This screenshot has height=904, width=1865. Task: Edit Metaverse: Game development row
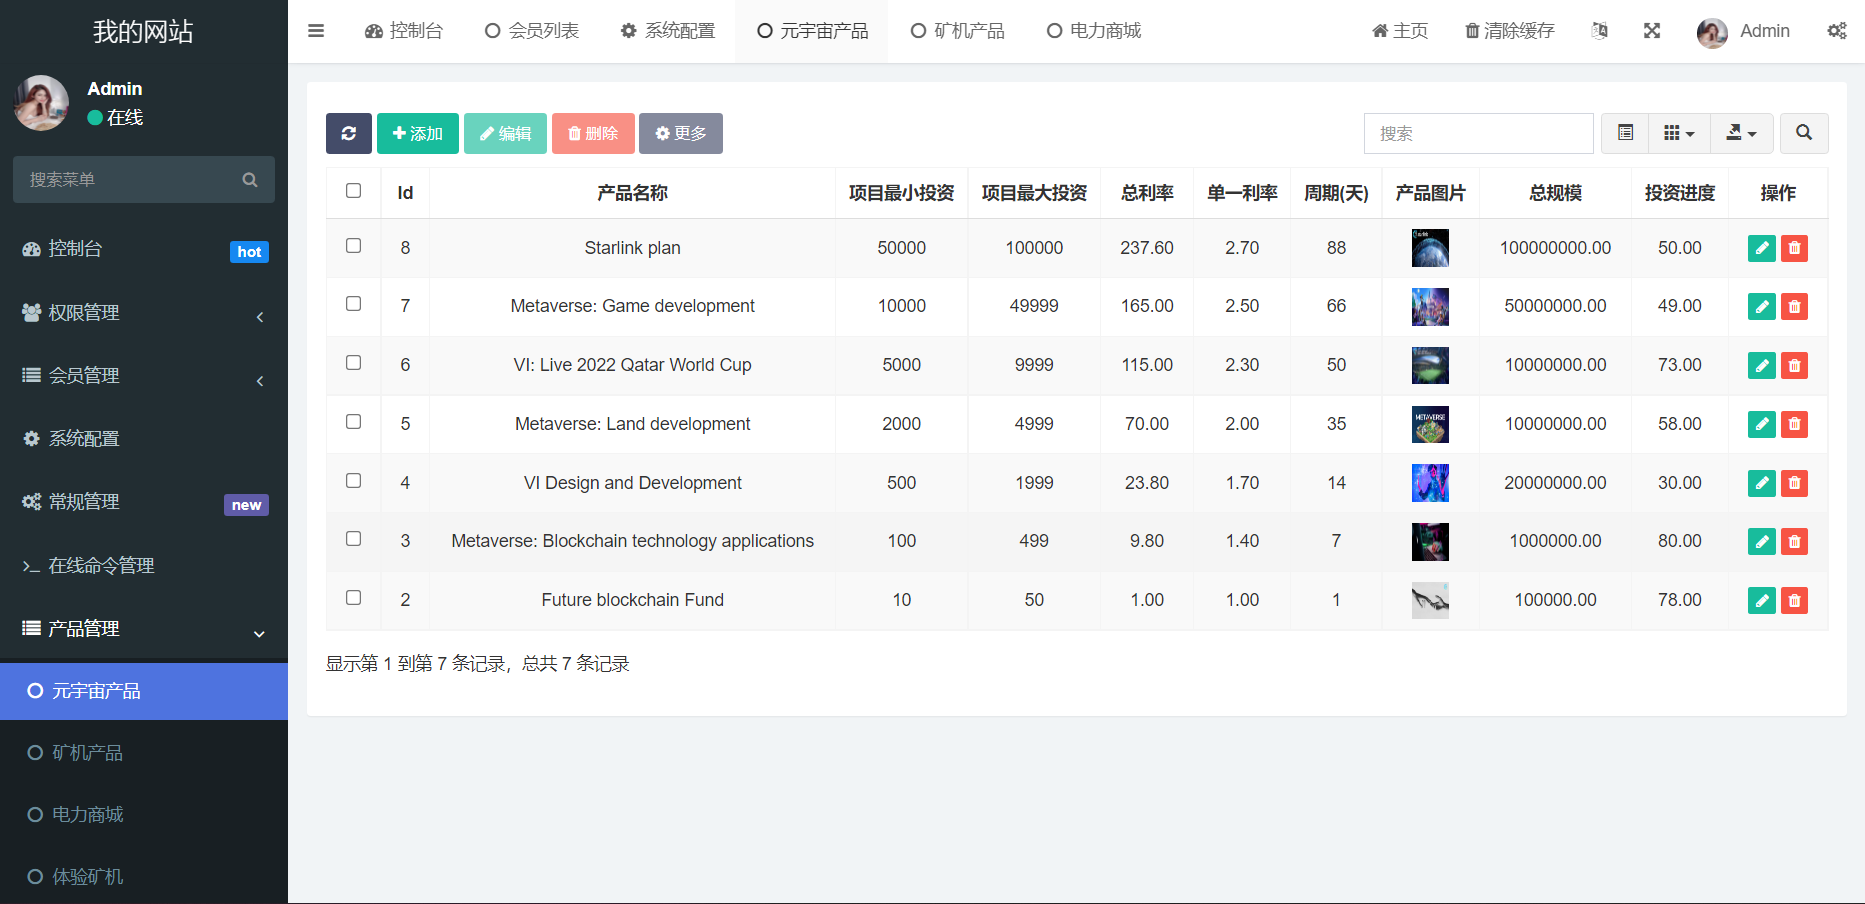coord(1762,307)
